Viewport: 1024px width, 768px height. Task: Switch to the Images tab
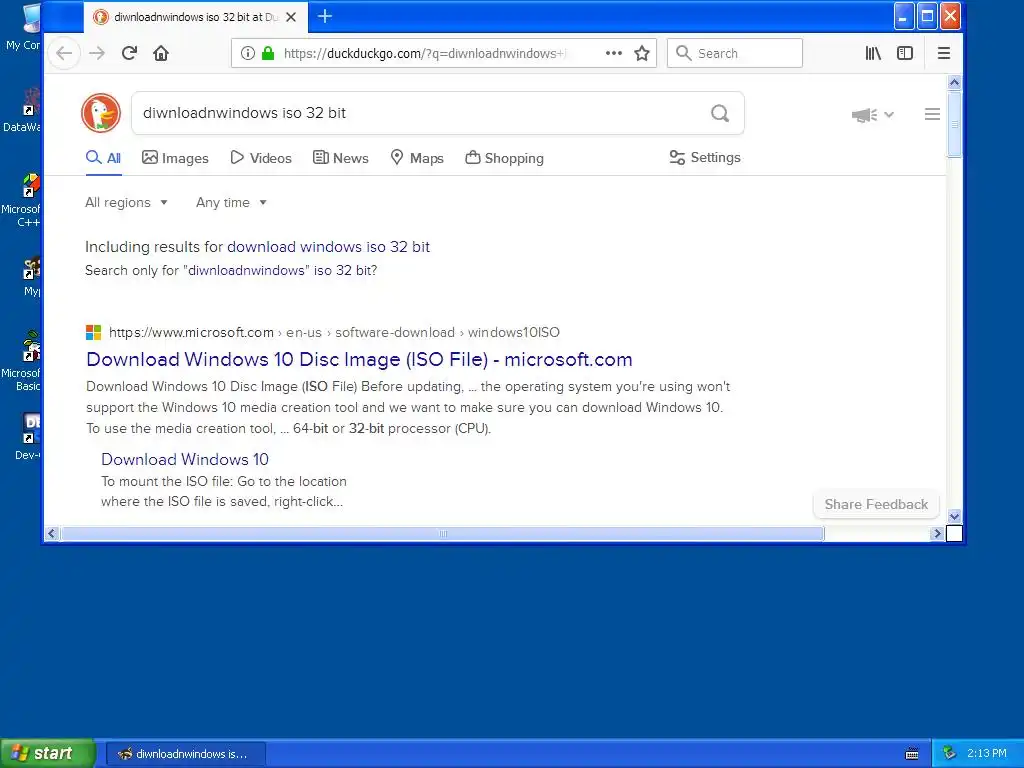click(x=175, y=158)
